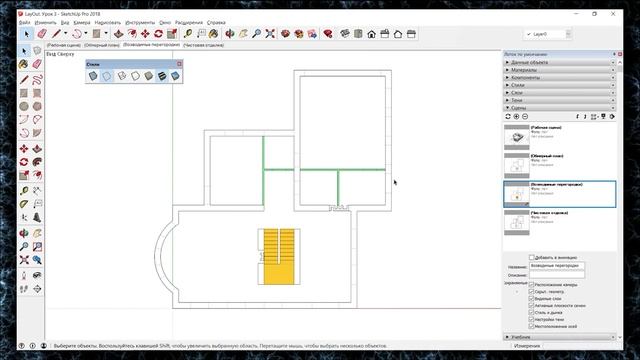Image resolution: width=640 pixels, height=360 pixels.
Task: Switch to Shaded face style
Action: coord(149,76)
